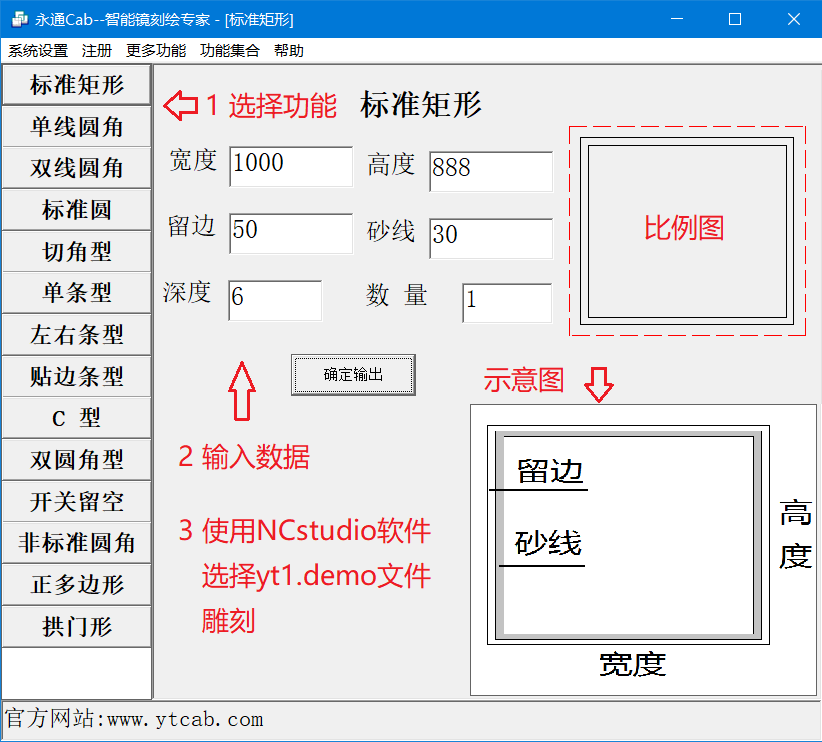822x742 pixels.
Task: Pick the 切角型 option
Action: click(76, 252)
